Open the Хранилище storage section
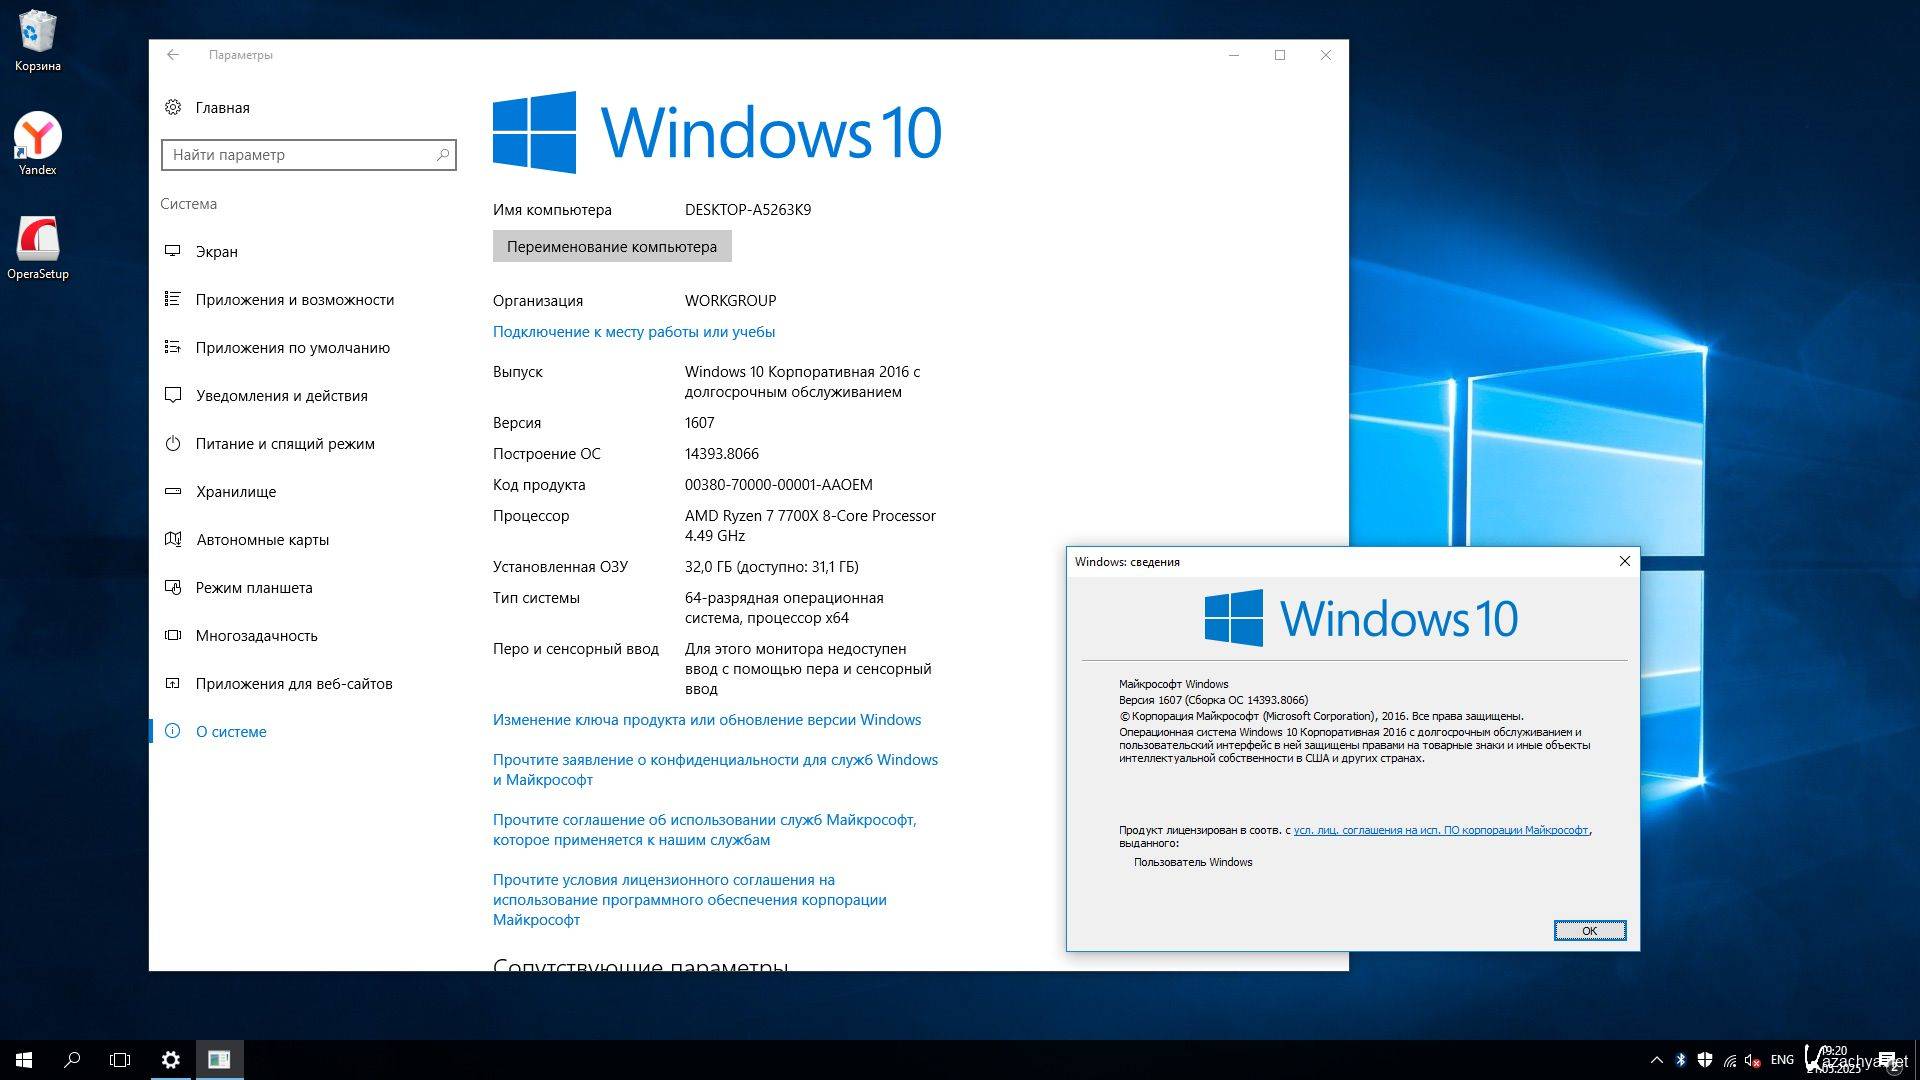Screen dimensions: 1920x1080 coord(235,492)
